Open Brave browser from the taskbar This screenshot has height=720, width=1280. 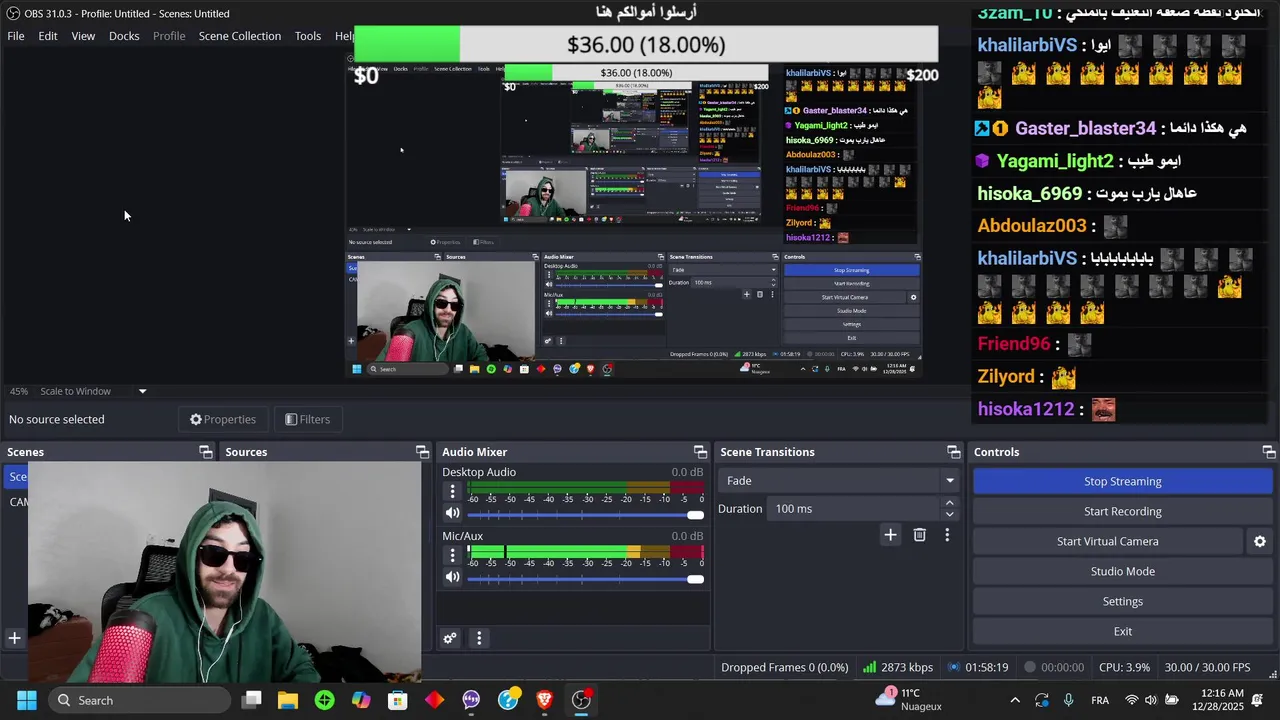point(544,700)
